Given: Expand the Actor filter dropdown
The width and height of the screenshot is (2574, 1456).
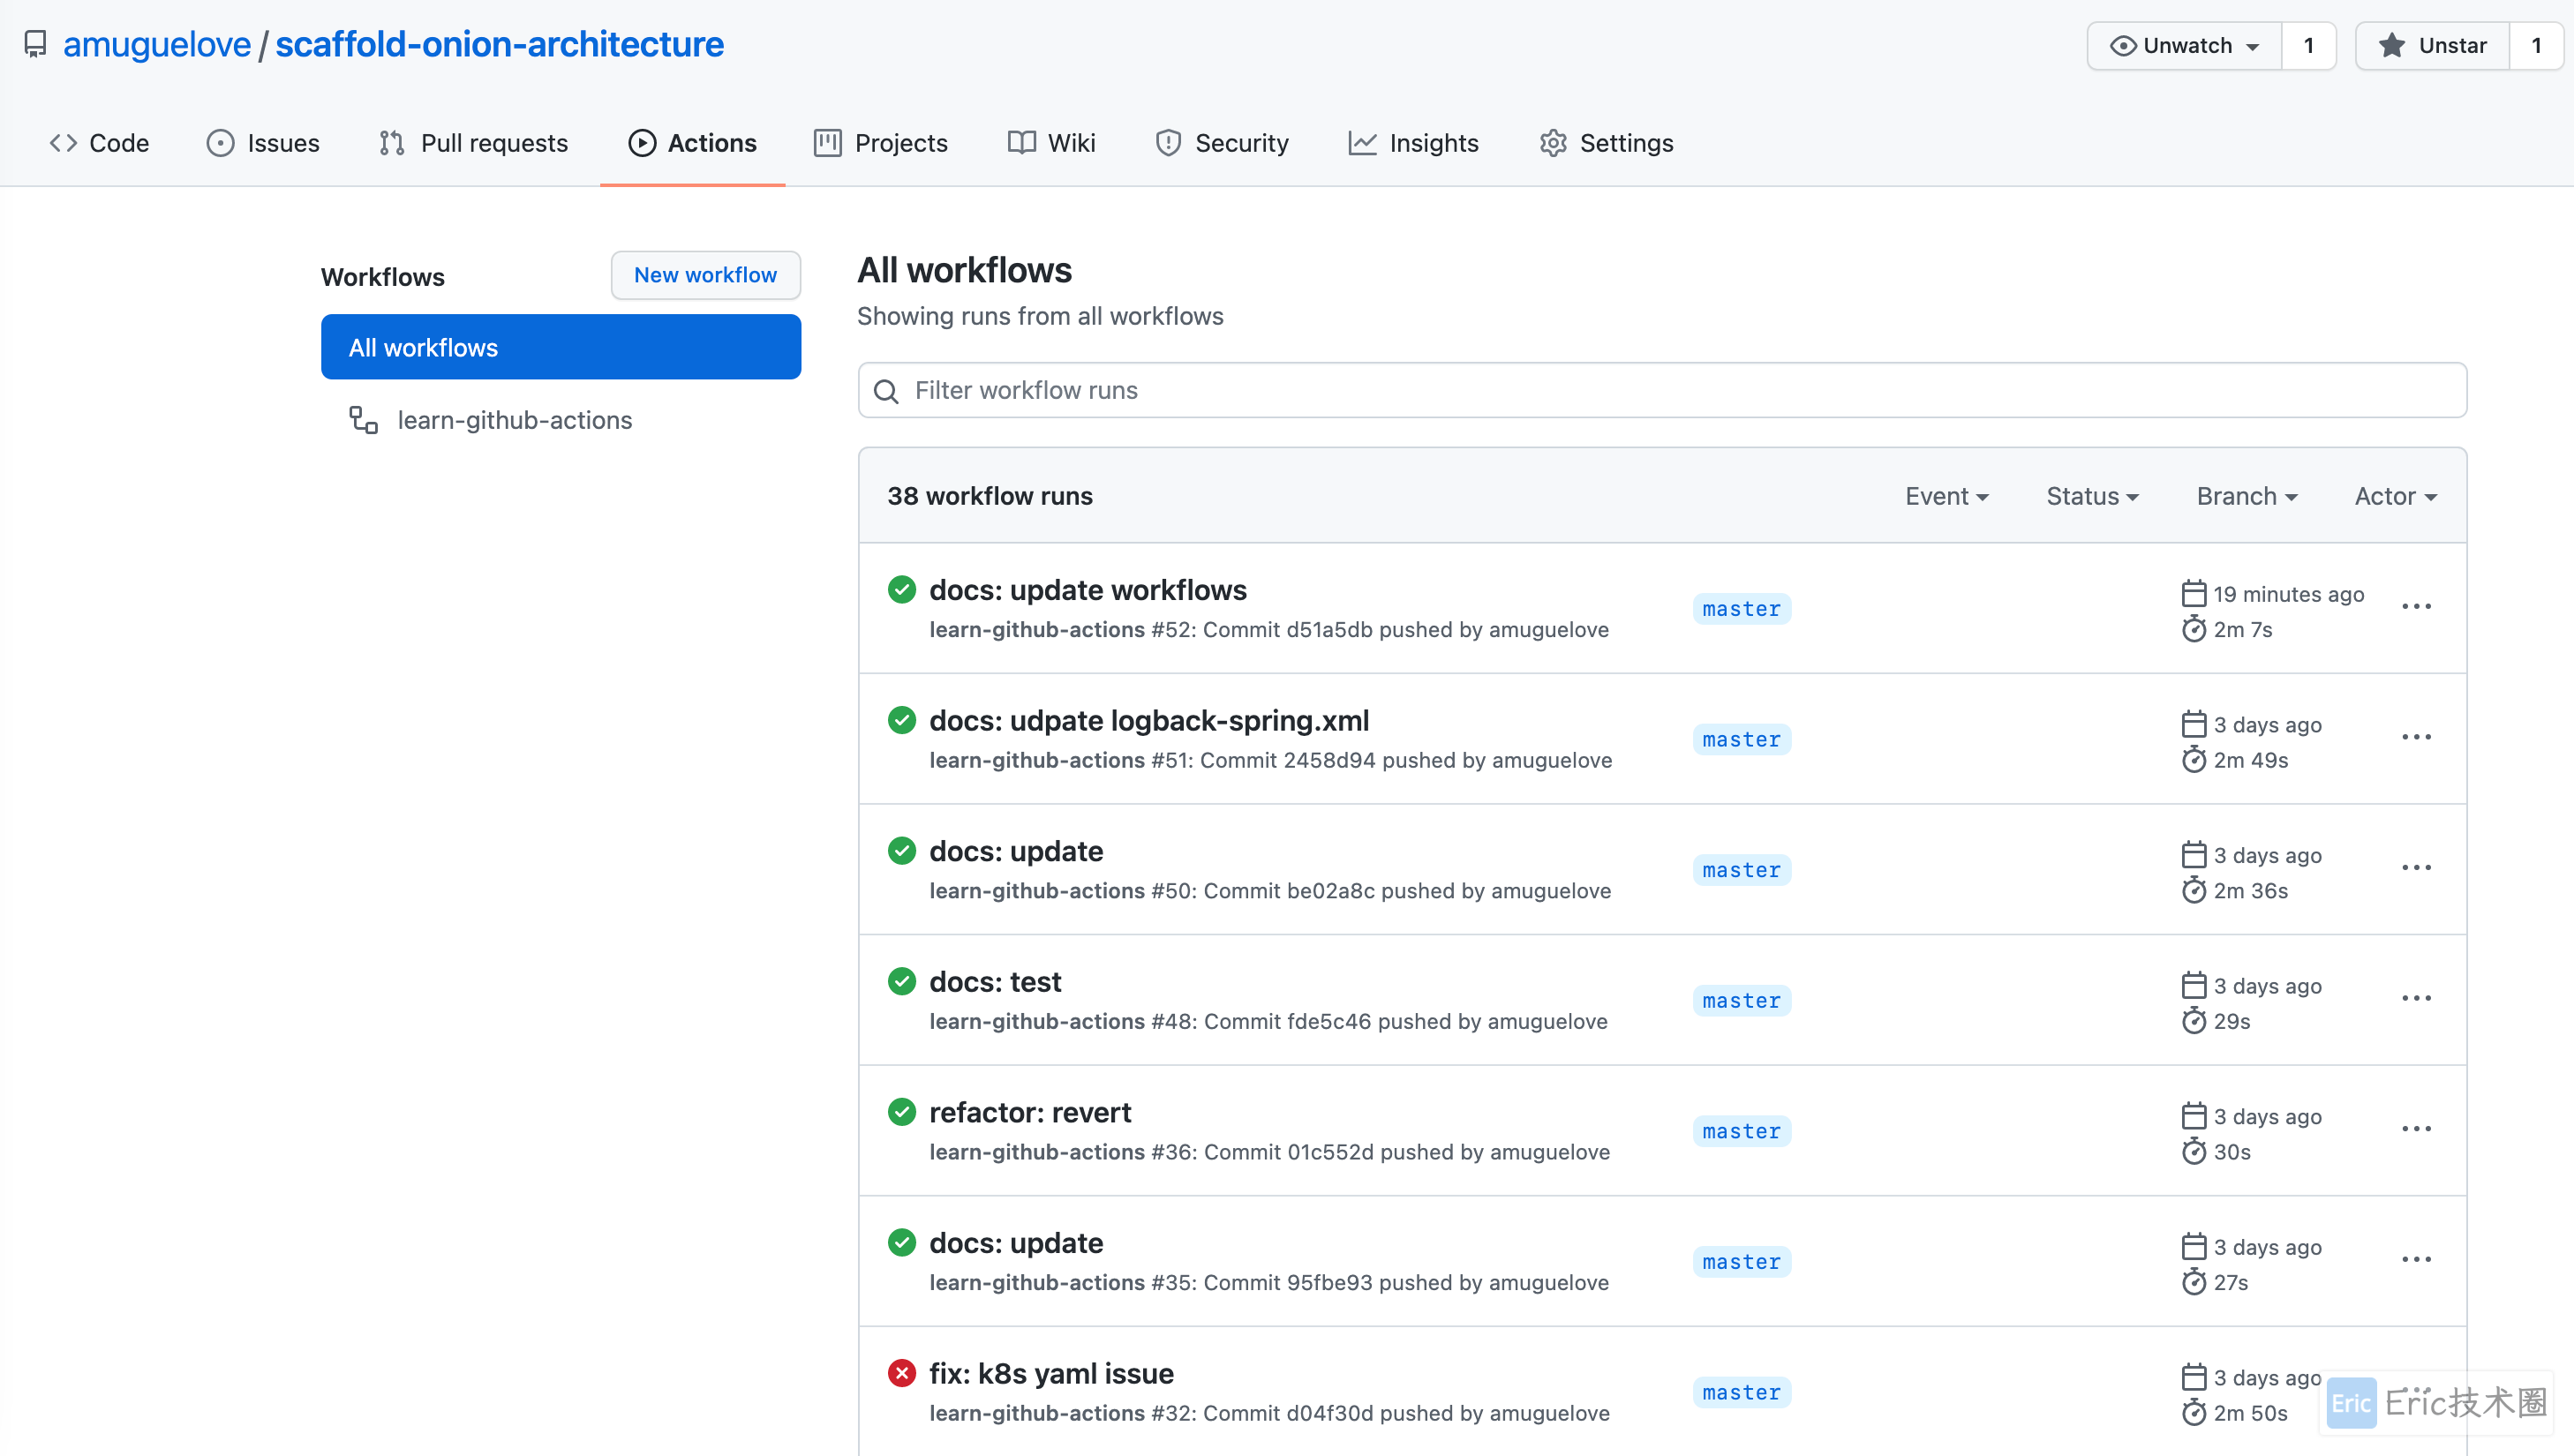Looking at the screenshot, I should pyautogui.click(x=2395, y=496).
